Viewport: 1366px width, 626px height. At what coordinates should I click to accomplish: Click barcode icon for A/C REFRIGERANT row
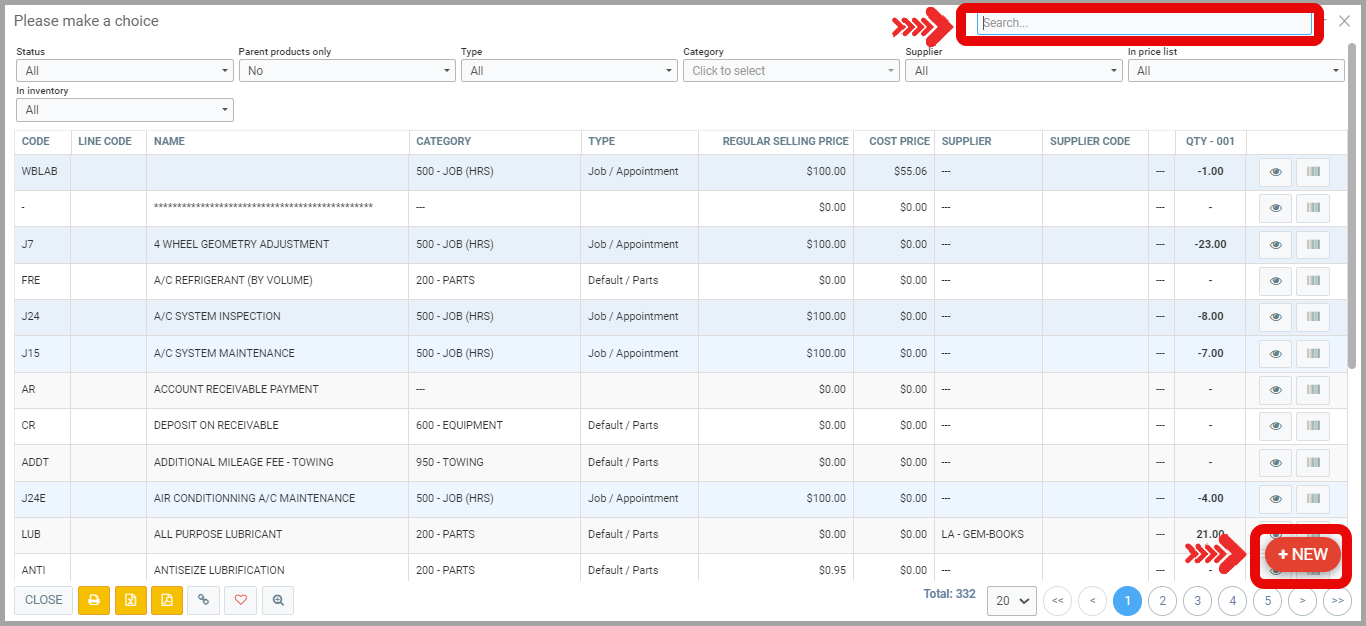(x=1312, y=281)
